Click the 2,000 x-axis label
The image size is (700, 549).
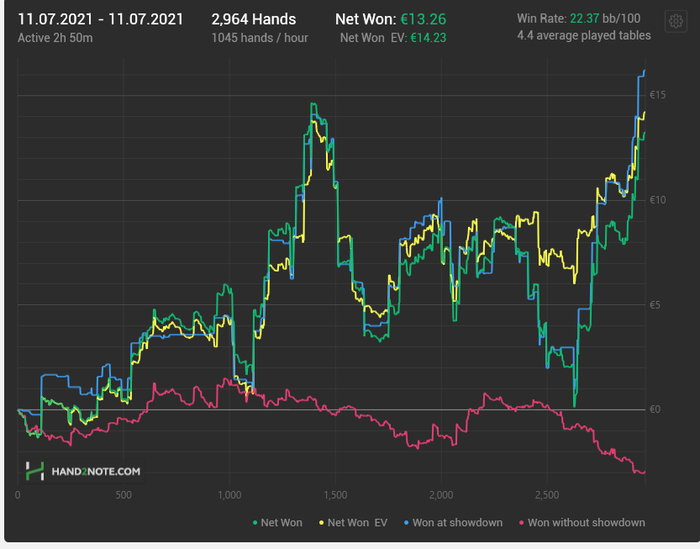click(441, 495)
